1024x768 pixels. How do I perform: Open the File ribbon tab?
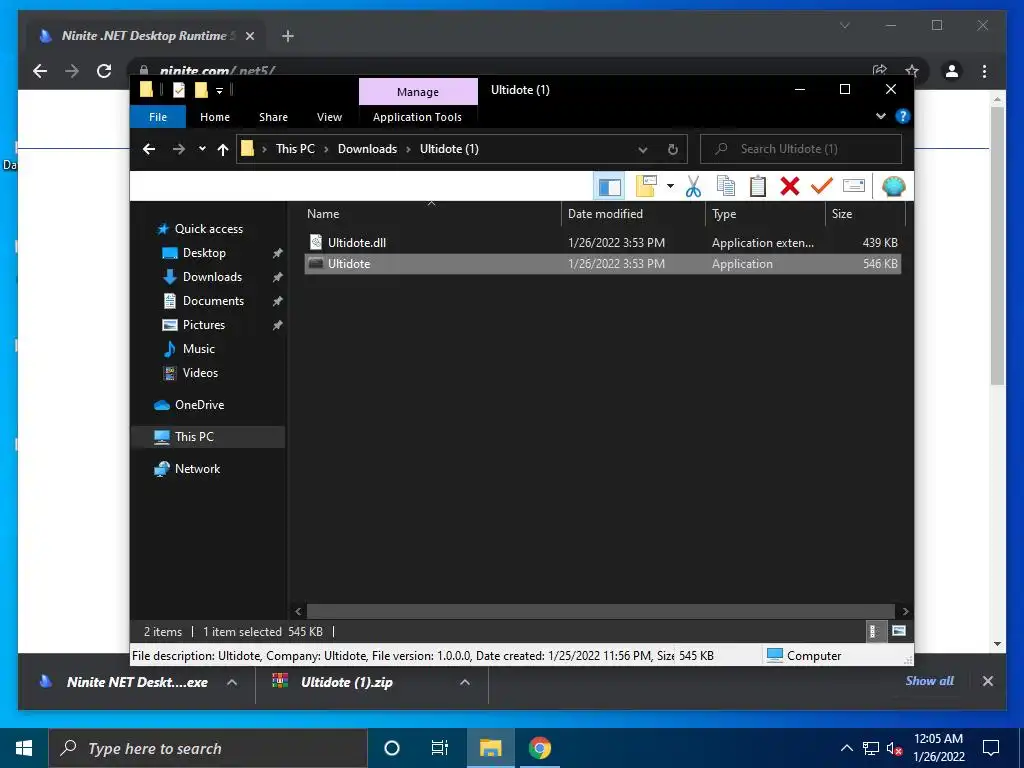click(158, 117)
